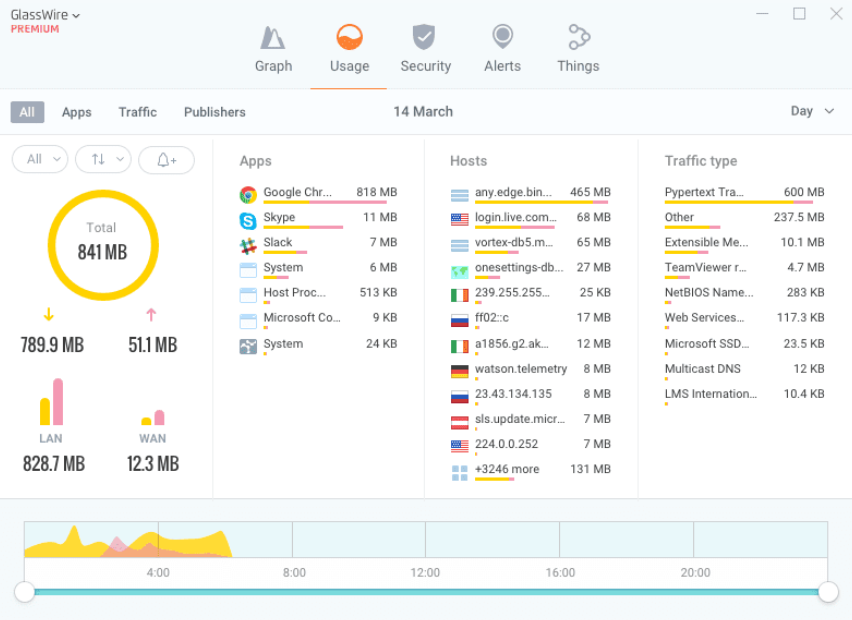Open the Alerts icon

[x=502, y=37]
